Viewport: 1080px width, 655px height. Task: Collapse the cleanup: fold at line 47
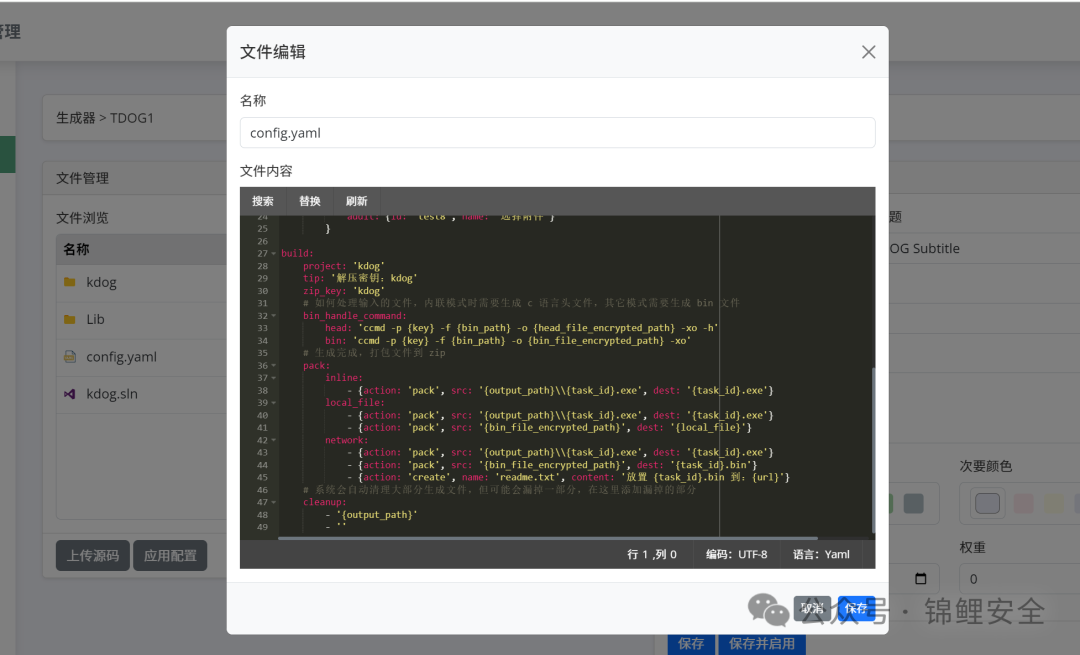(x=273, y=502)
